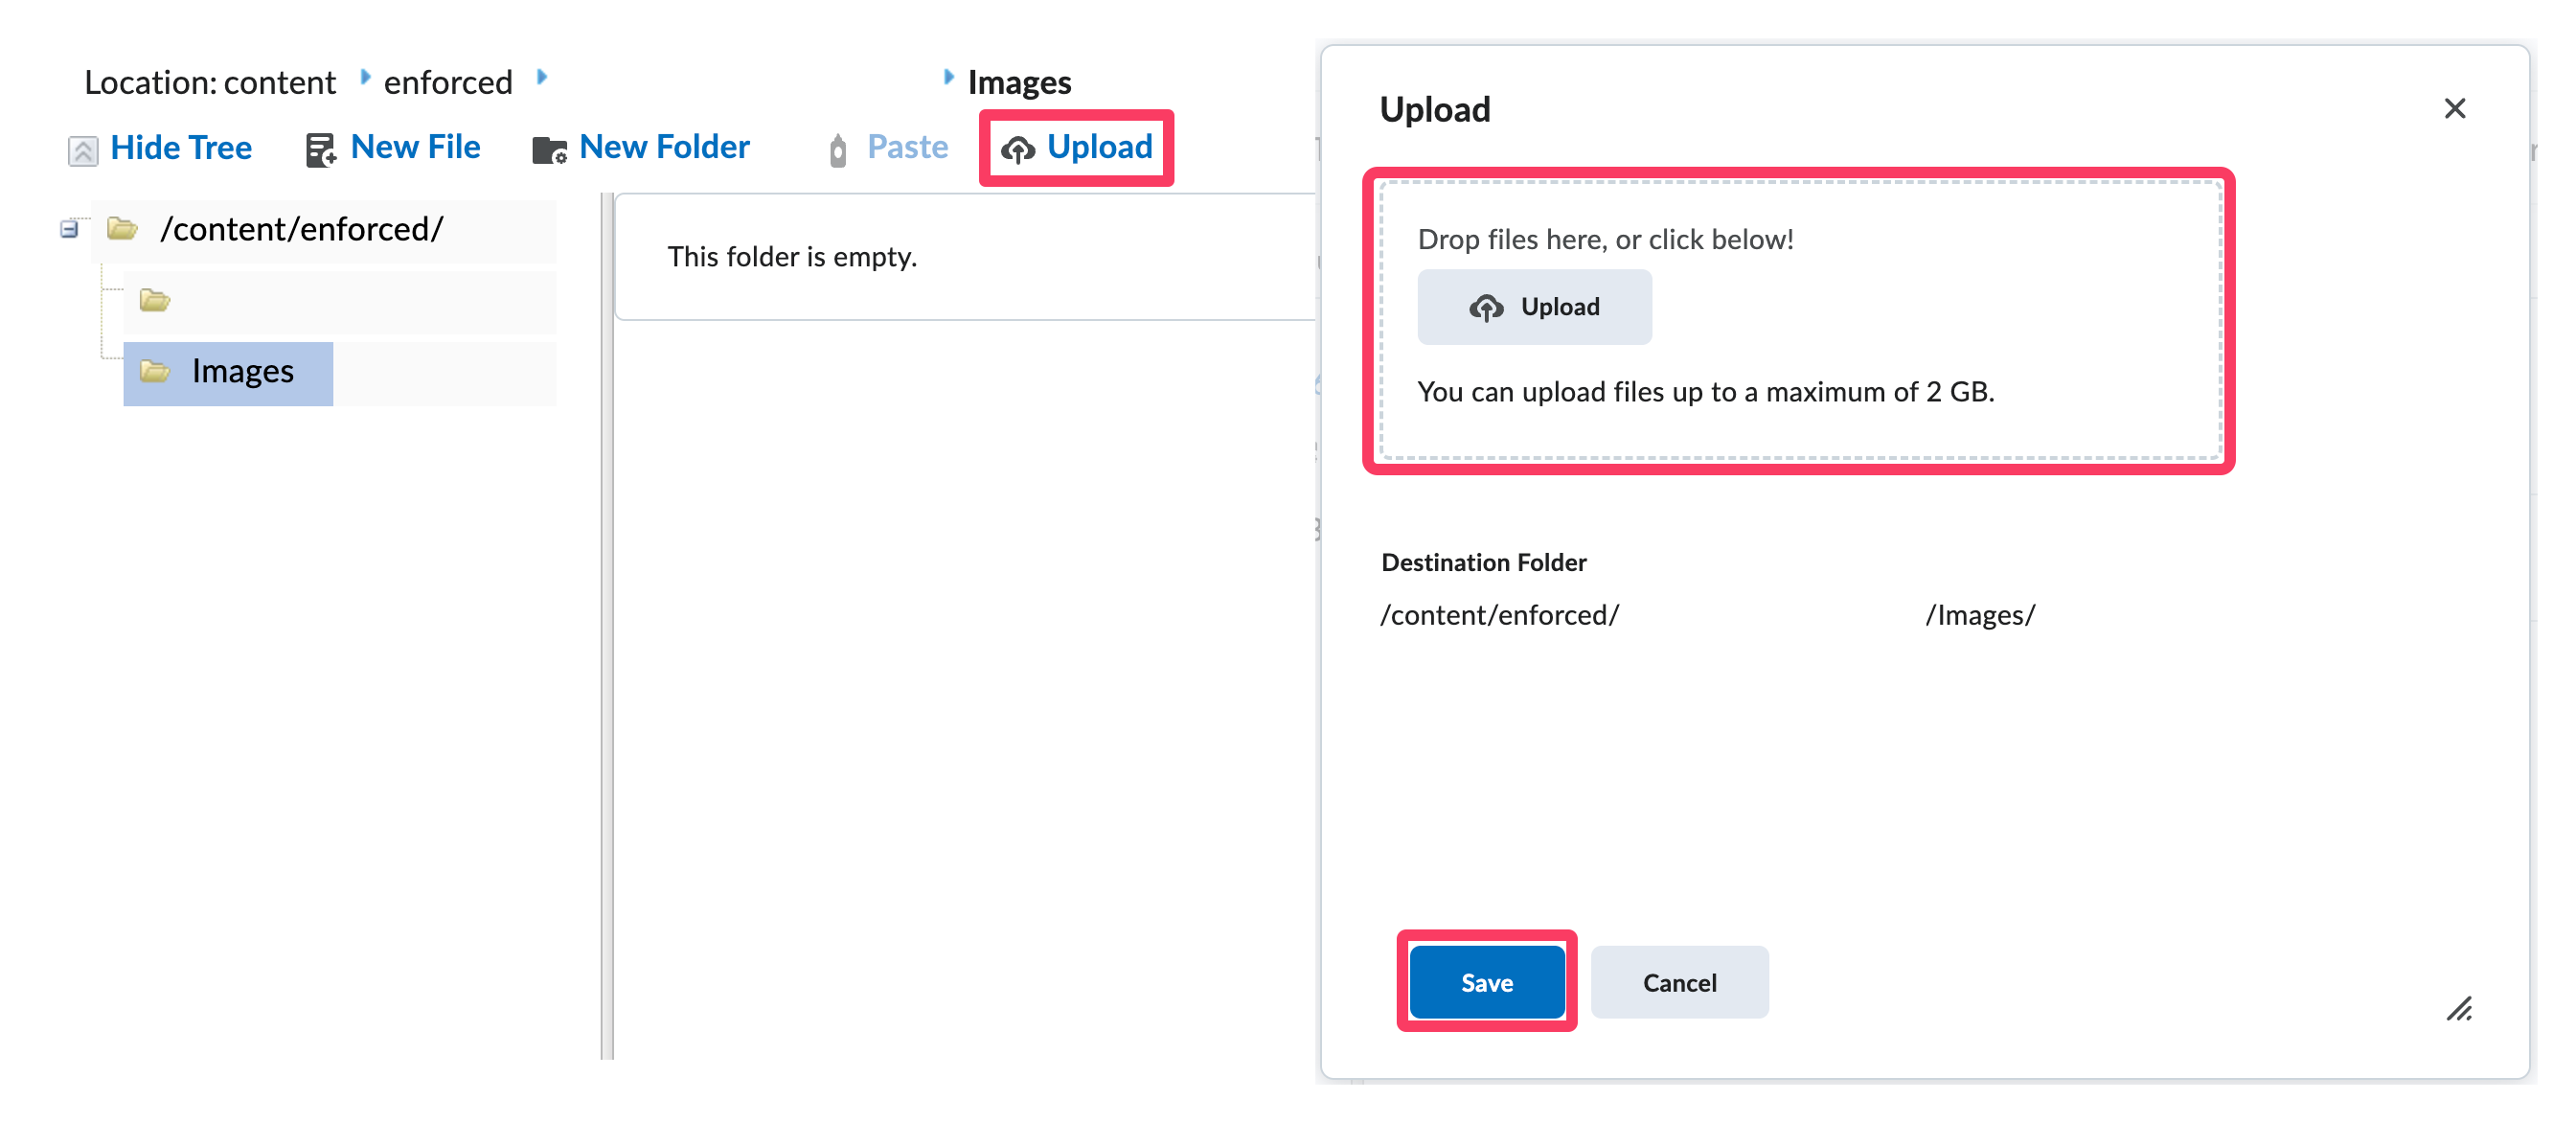Go to 'content' in the location breadcrumb

(279, 82)
